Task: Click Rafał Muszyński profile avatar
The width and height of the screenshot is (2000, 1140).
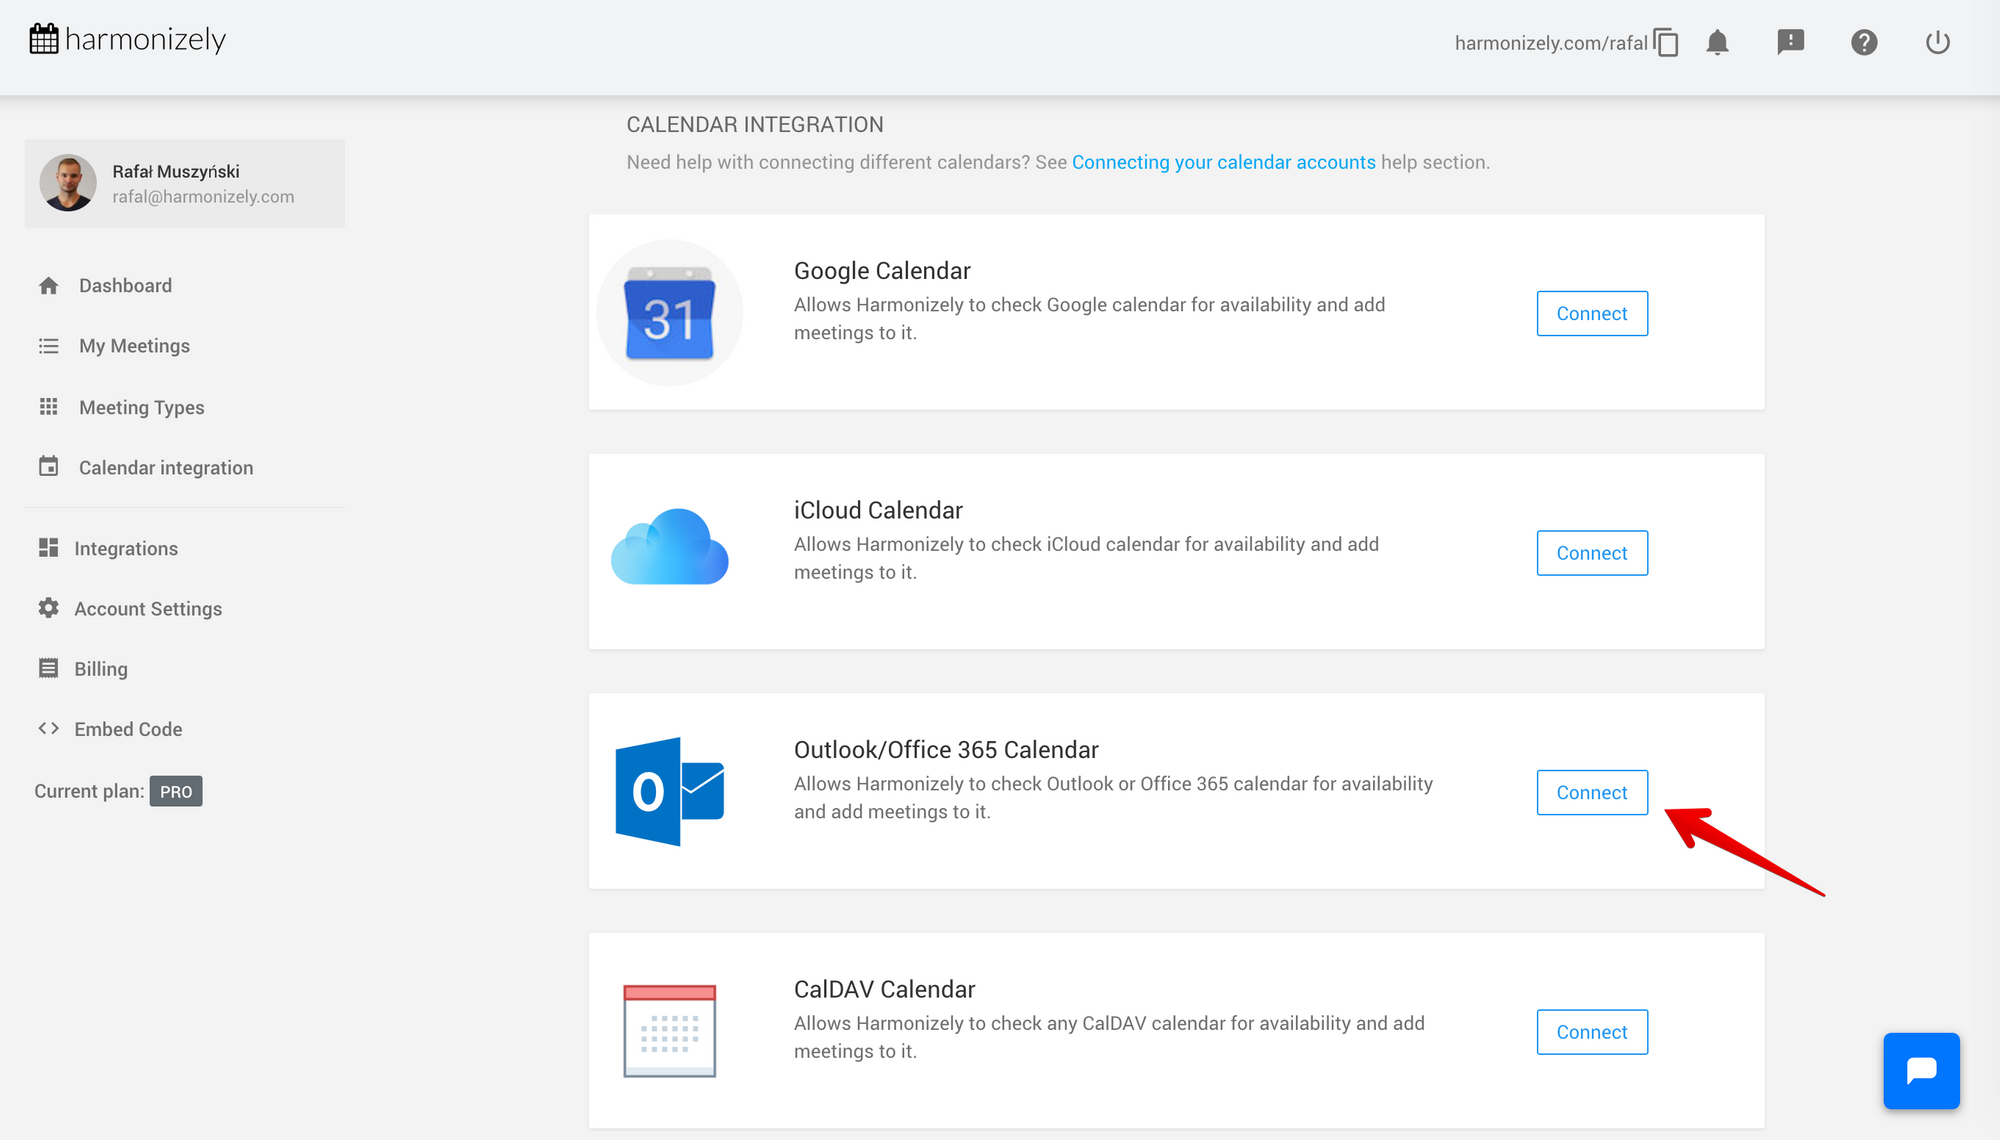Action: coord(68,183)
